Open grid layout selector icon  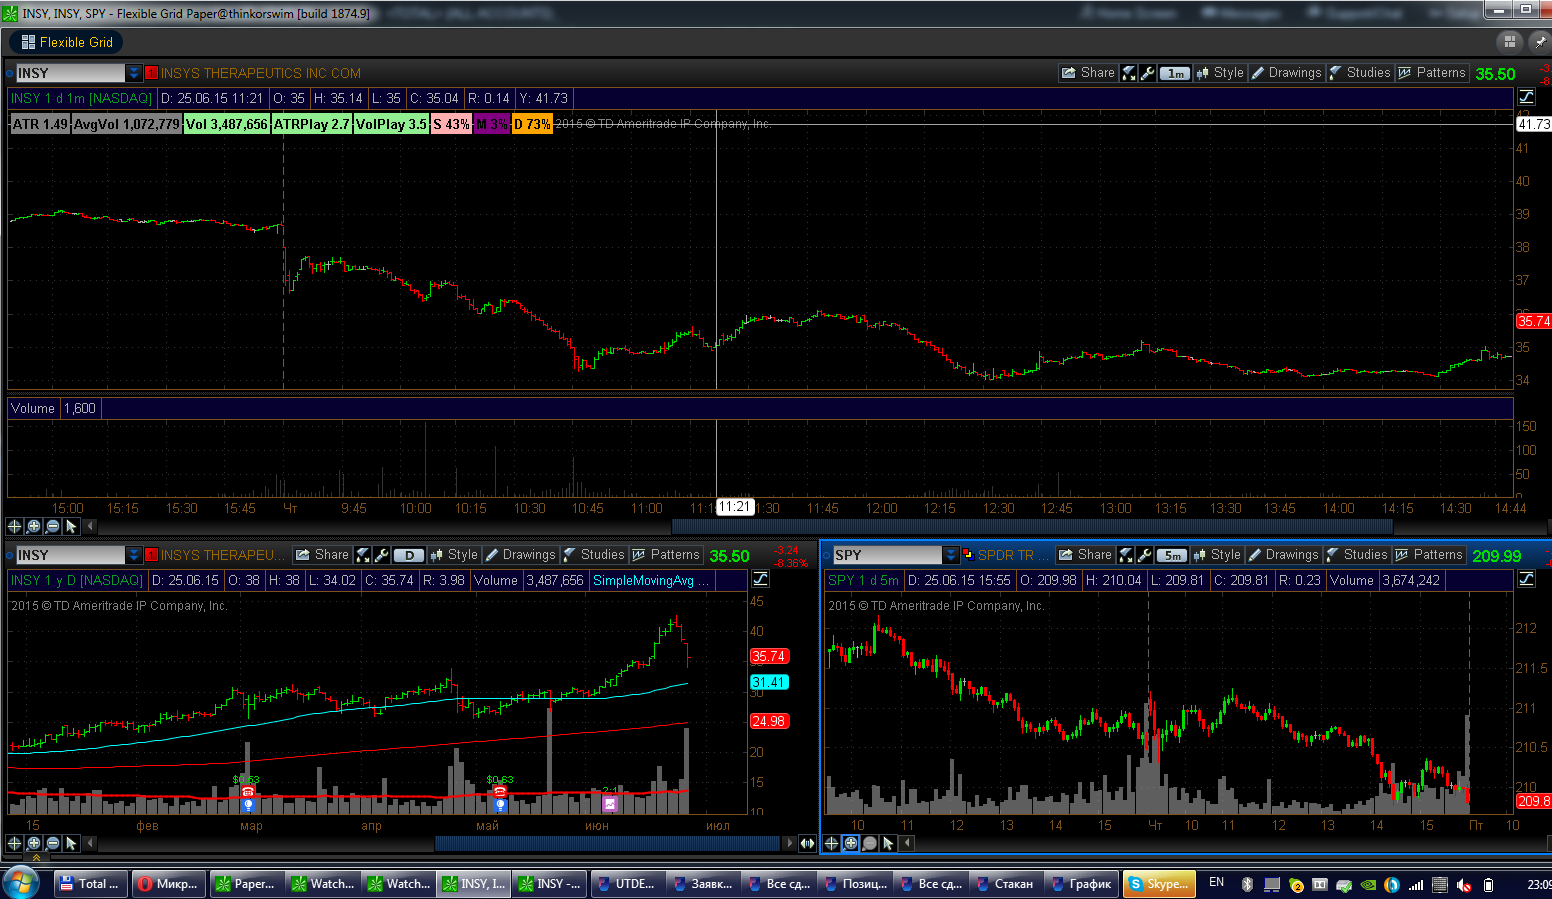[1510, 42]
